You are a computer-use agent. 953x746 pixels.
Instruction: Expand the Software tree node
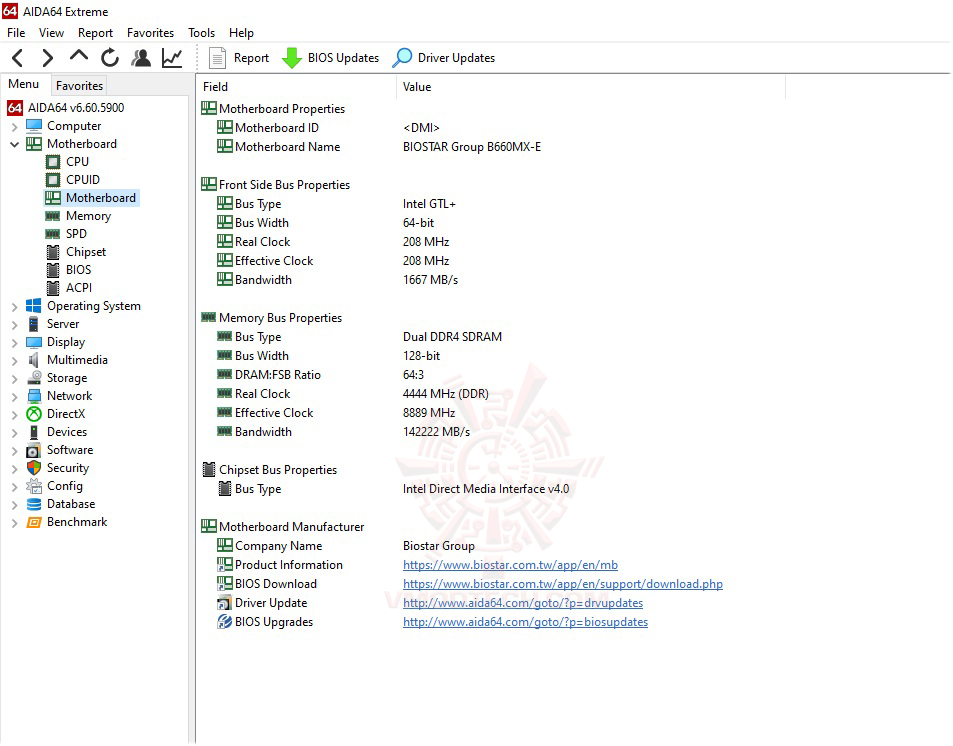15,451
